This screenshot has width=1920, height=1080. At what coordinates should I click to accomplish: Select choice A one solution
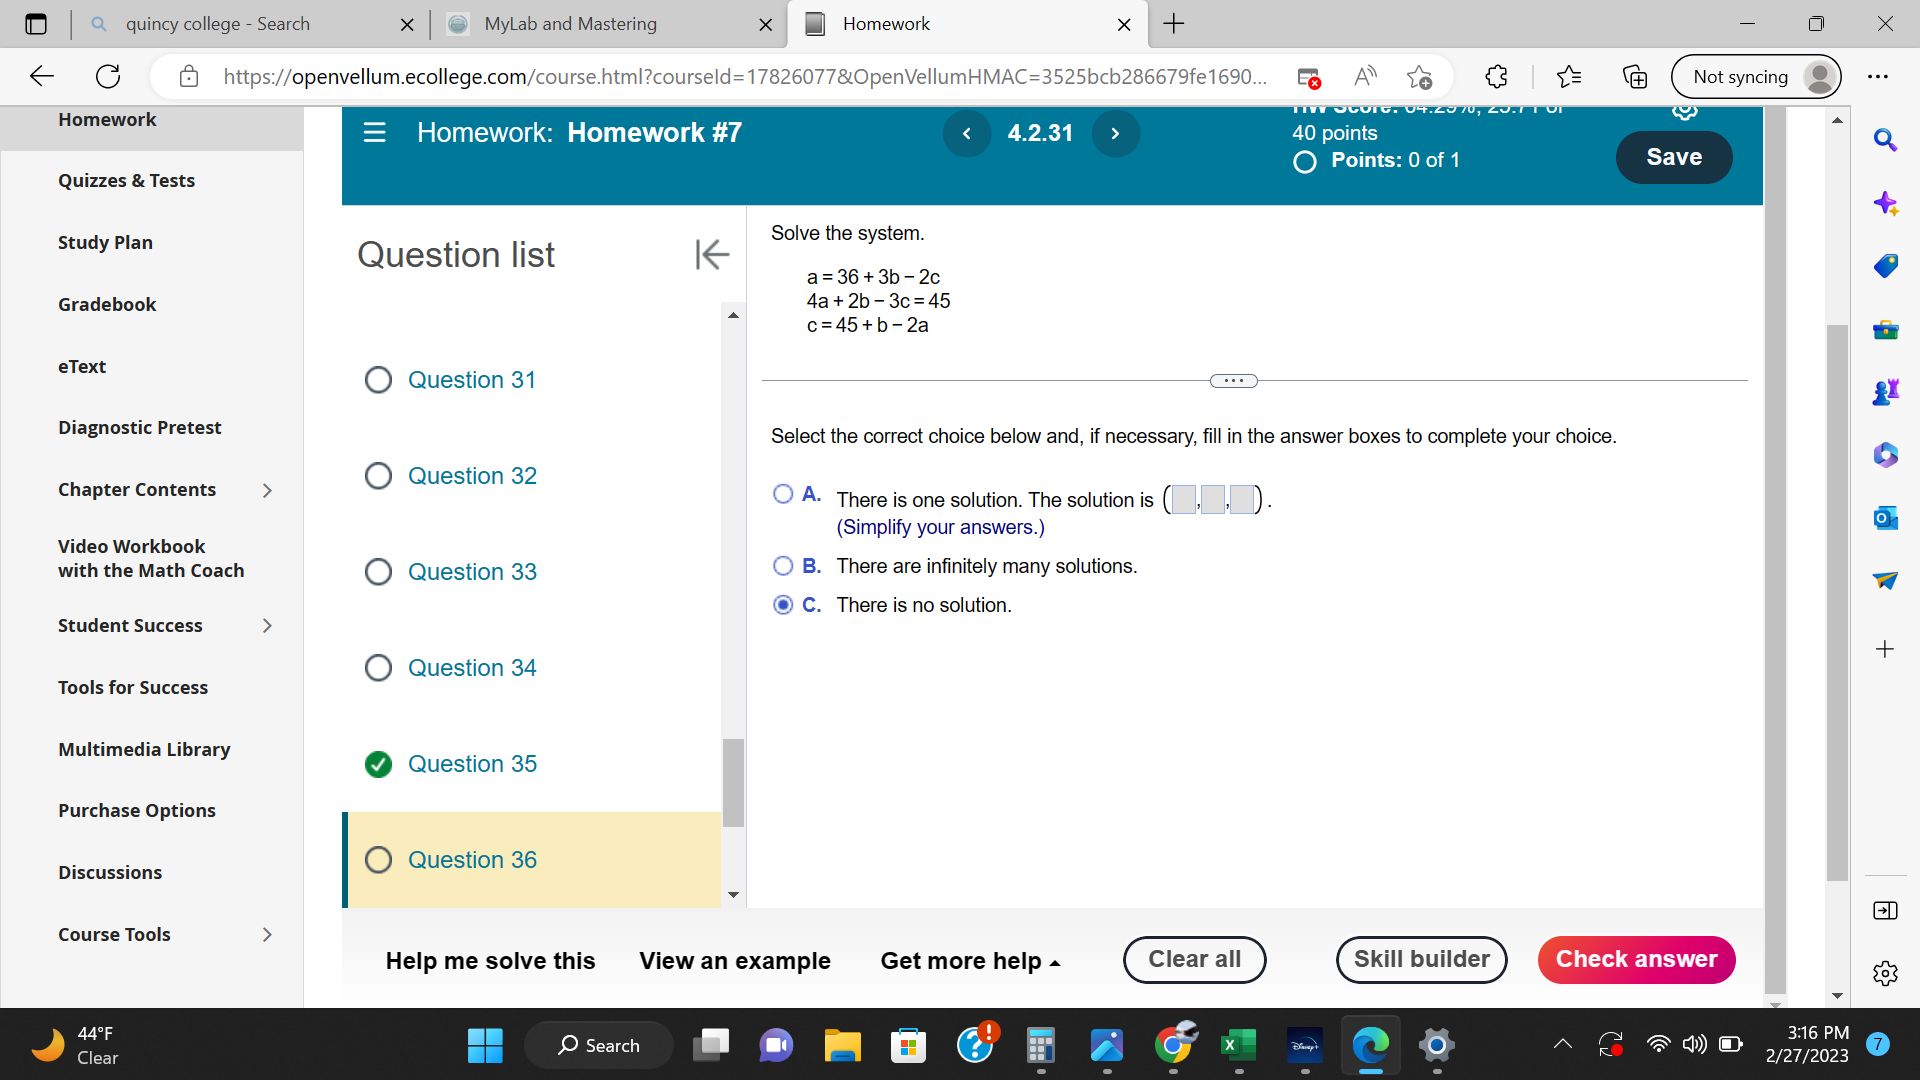[783, 494]
